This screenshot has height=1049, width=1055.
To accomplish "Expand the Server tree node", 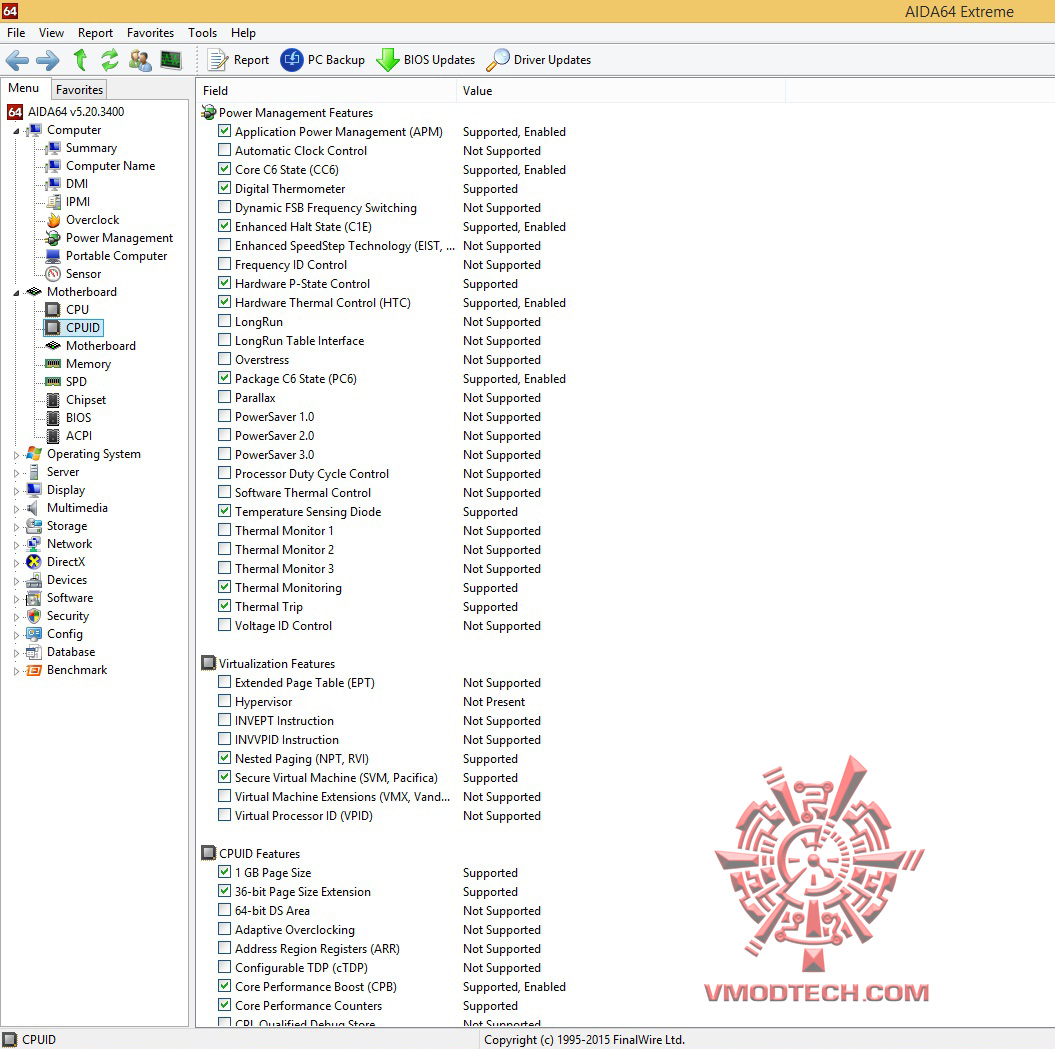I will pos(17,473).
